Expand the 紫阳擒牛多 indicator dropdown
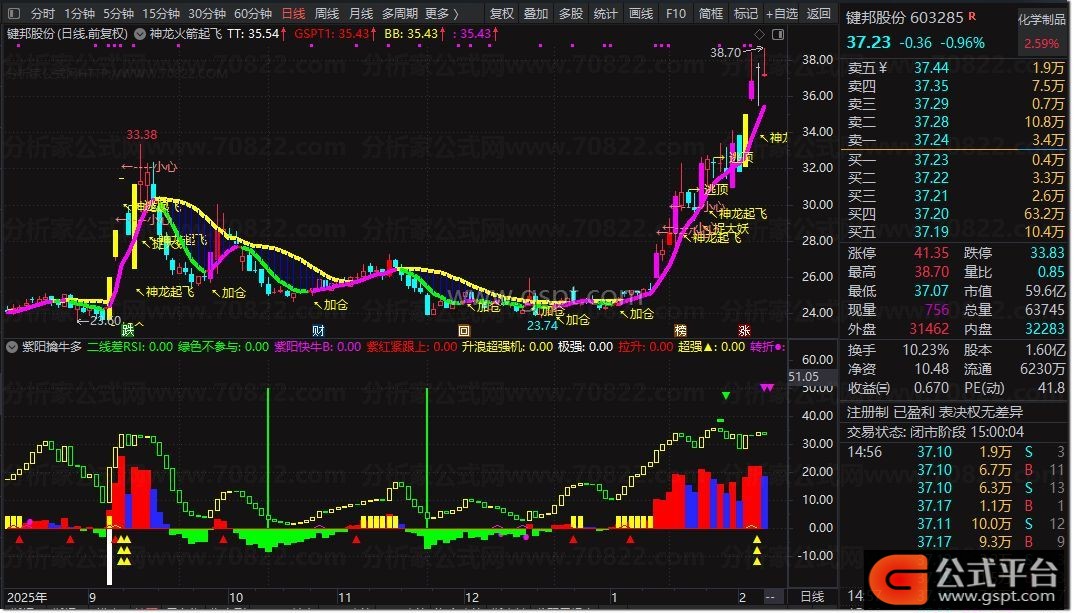This screenshot has width=1074, height=613. (x=12, y=347)
